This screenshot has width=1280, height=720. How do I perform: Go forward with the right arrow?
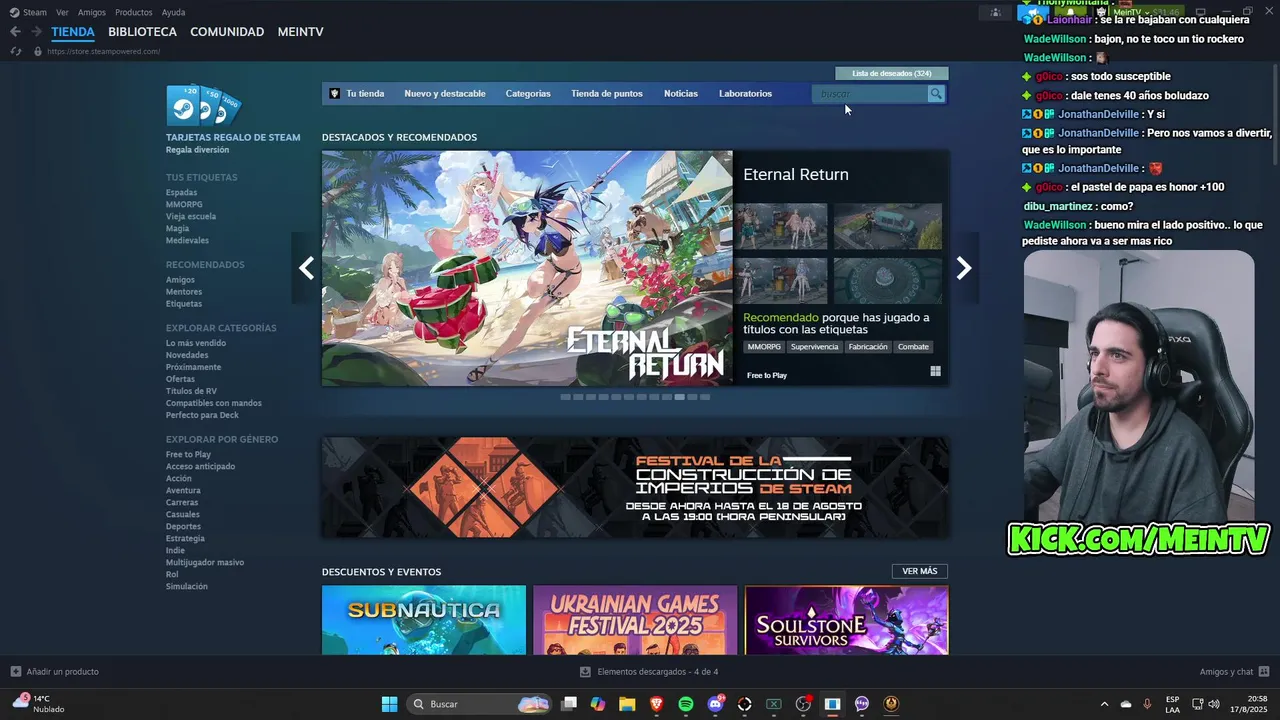click(36, 32)
